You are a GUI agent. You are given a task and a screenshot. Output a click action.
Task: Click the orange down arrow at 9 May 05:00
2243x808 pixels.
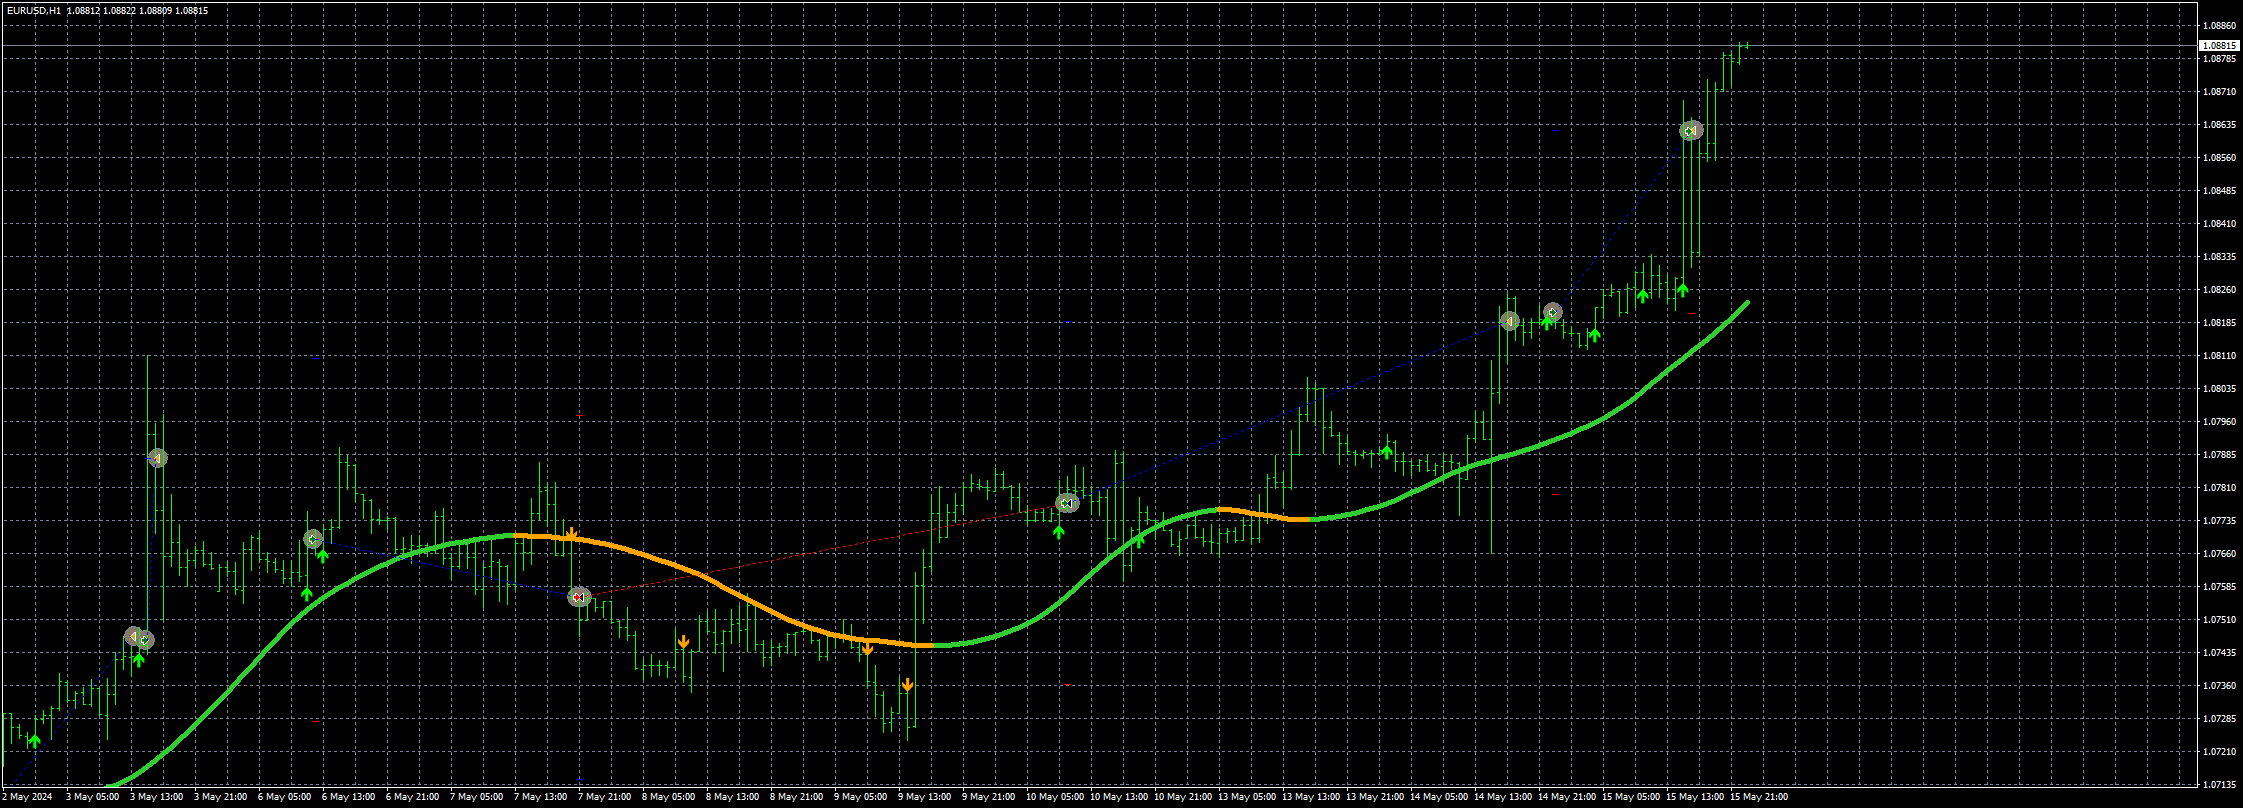(867, 650)
